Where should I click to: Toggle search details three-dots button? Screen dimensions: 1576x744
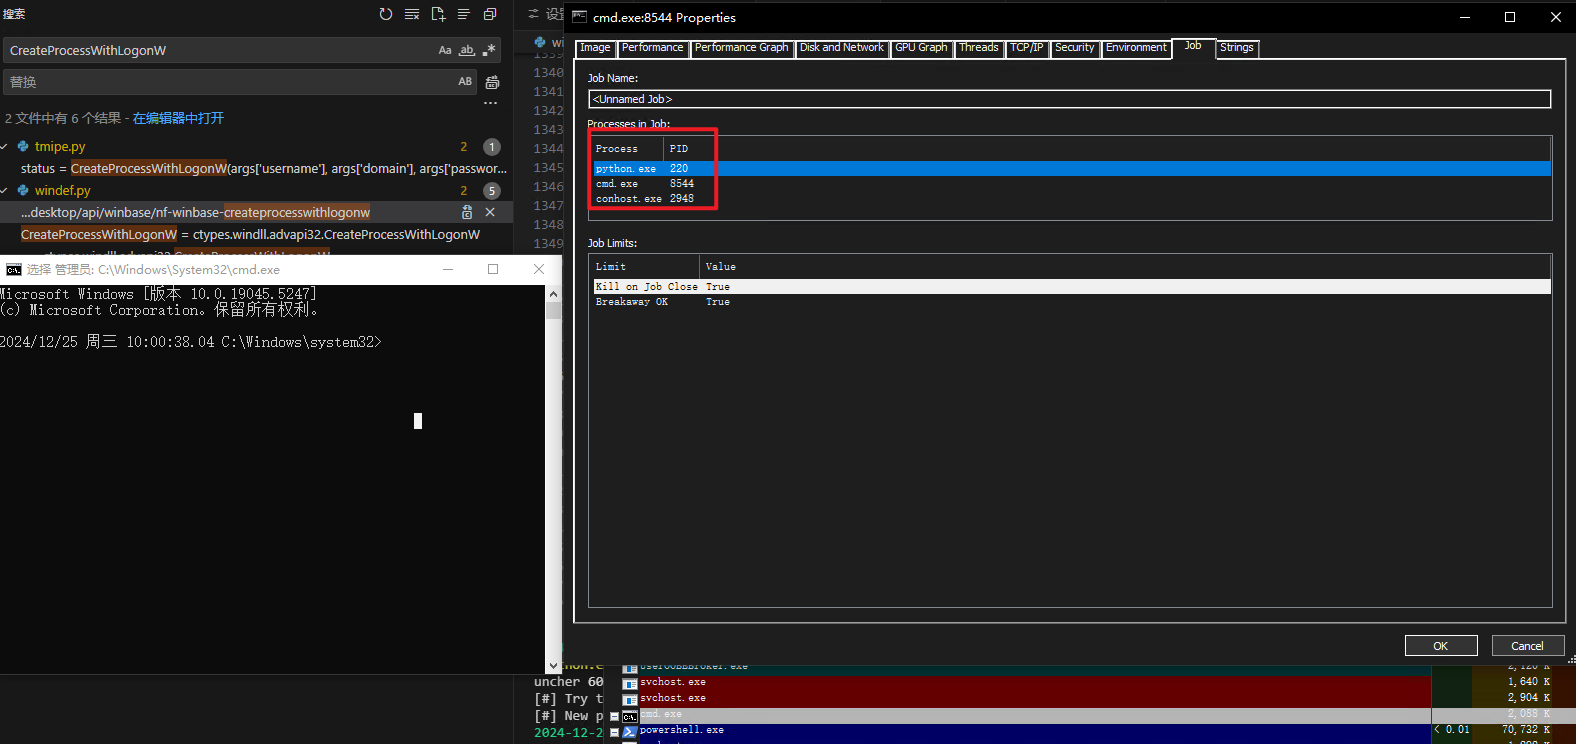(x=490, y=103)
